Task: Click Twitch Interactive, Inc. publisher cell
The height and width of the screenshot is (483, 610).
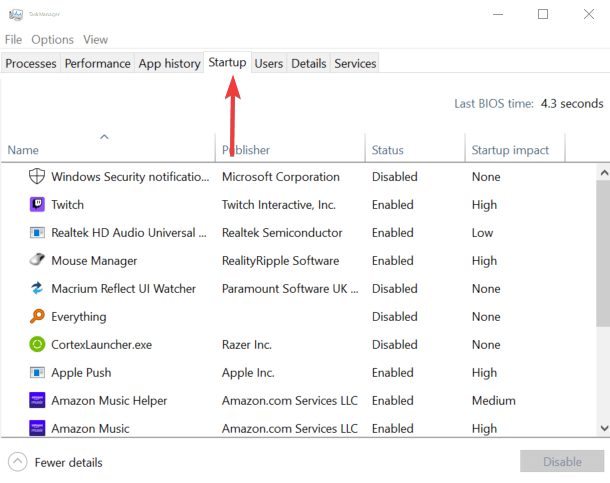Action: click(279, 205)
